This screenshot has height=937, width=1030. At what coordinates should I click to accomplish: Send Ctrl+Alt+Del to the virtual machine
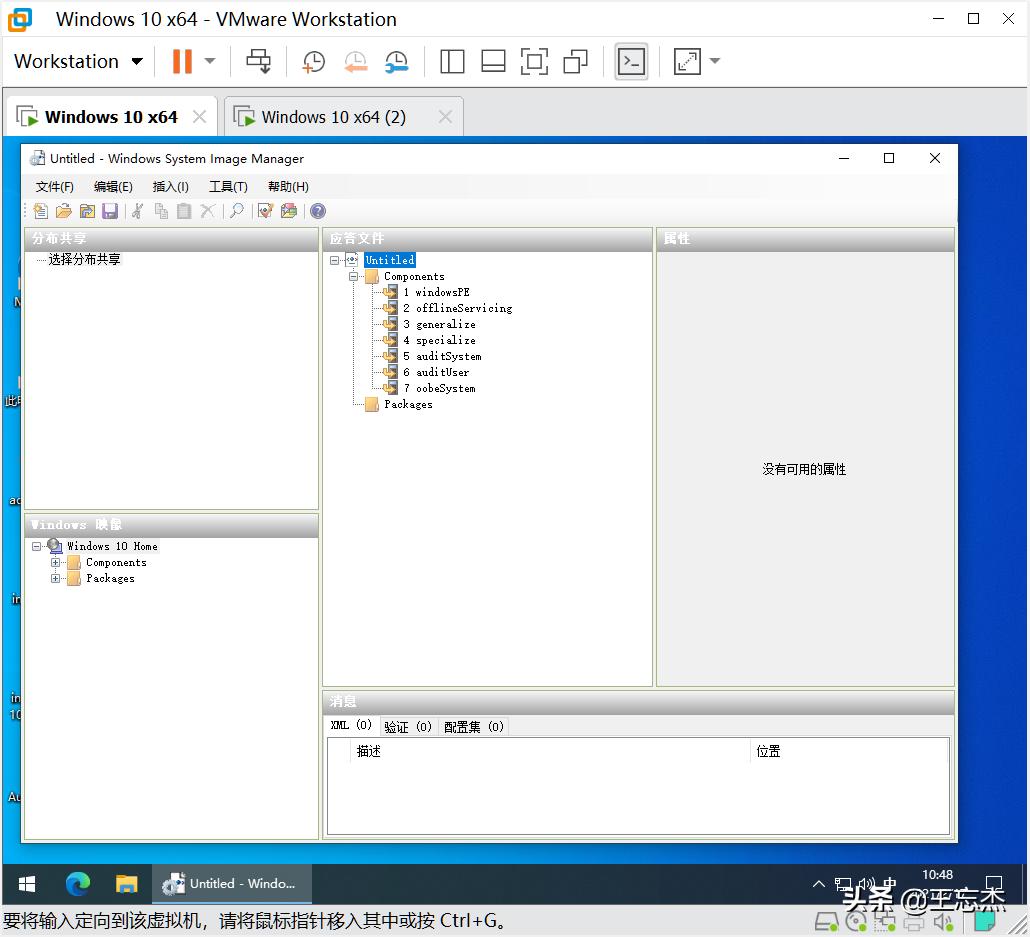[x=258, y=61]
